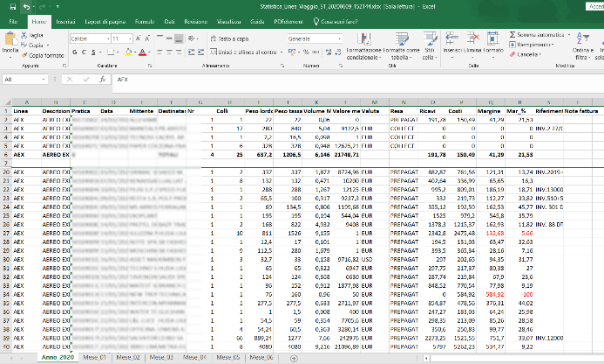Switch to the Formule tab
This screenshot has height=364, width=604.
145,22
